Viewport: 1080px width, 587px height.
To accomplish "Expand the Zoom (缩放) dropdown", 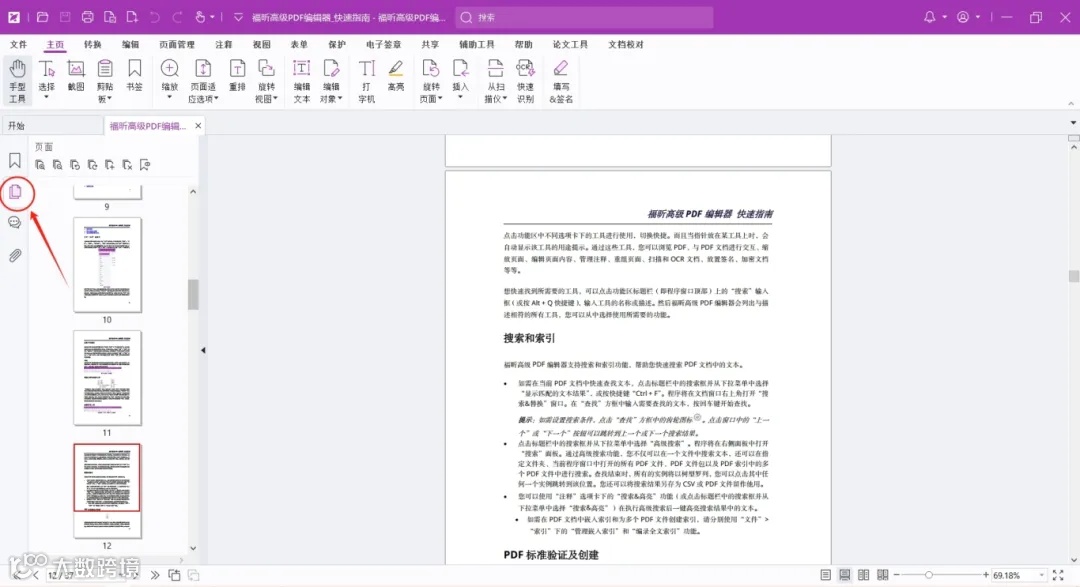I will pos(169,98).
